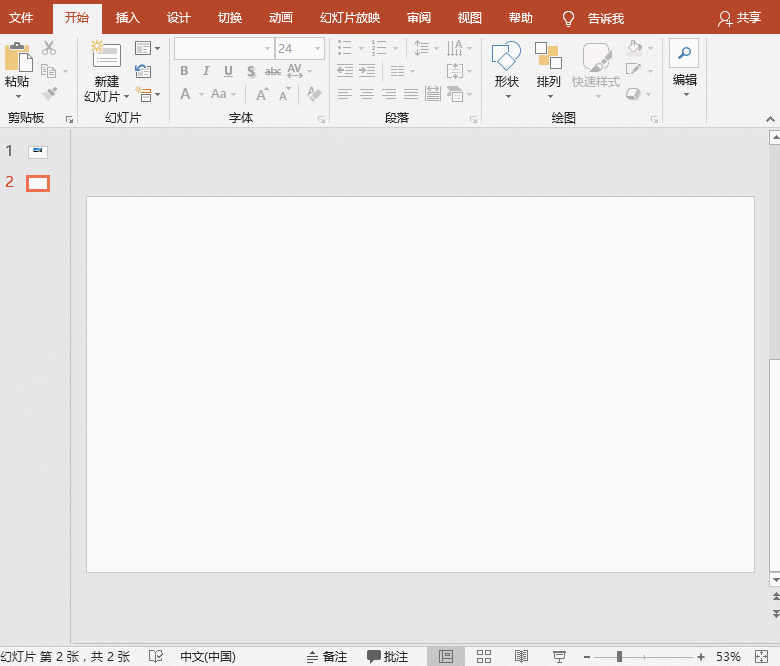
Task: Switch to Normal view
Action: [446, 657]
